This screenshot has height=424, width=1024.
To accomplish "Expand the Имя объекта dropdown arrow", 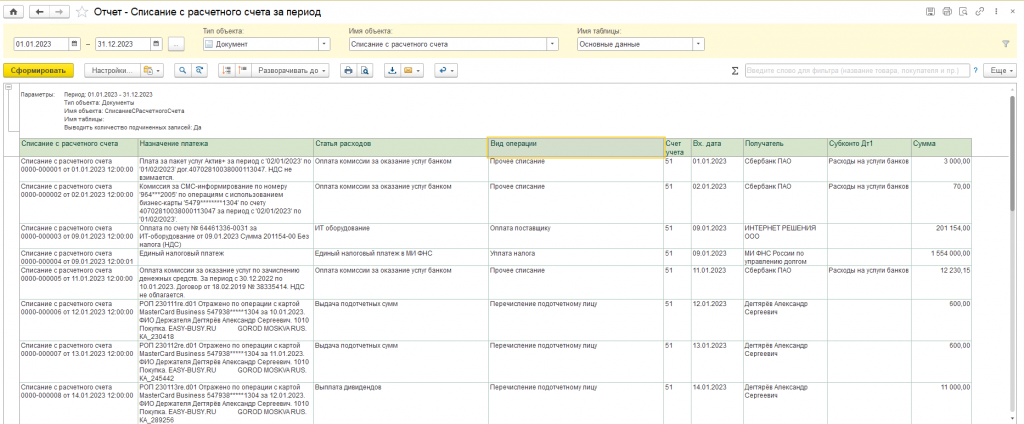I will (553, 44).
